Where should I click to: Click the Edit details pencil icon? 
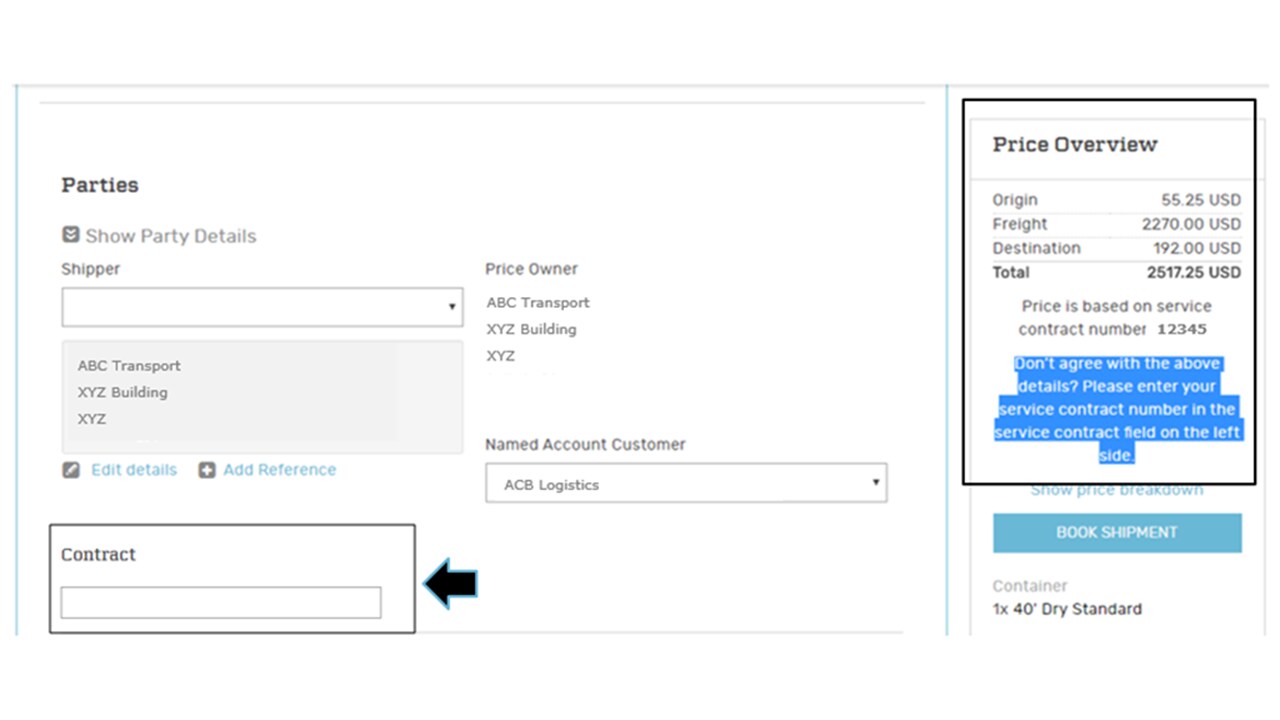tap(71, 470)
